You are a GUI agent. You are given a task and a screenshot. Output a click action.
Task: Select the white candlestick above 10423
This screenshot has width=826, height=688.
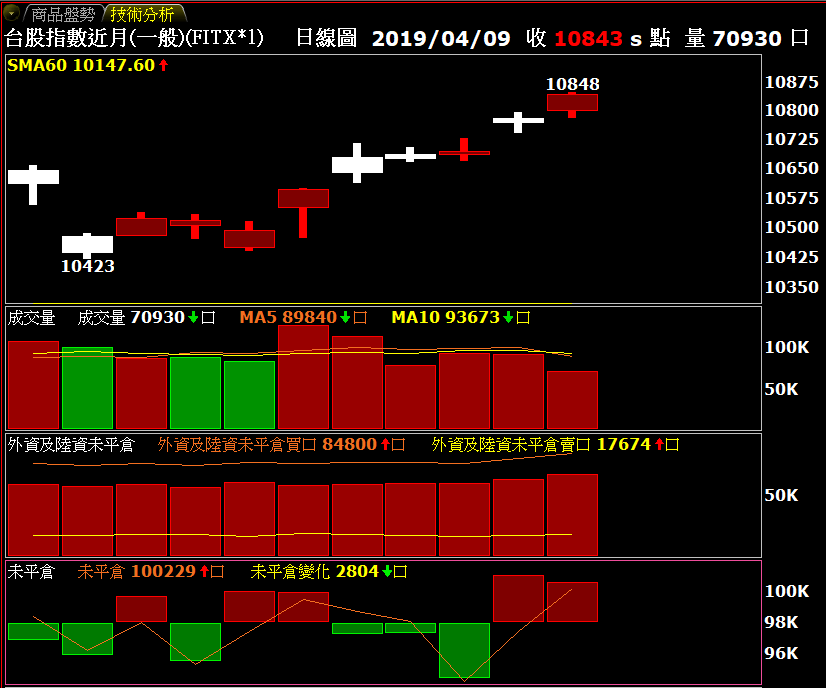tap(87, 245)
